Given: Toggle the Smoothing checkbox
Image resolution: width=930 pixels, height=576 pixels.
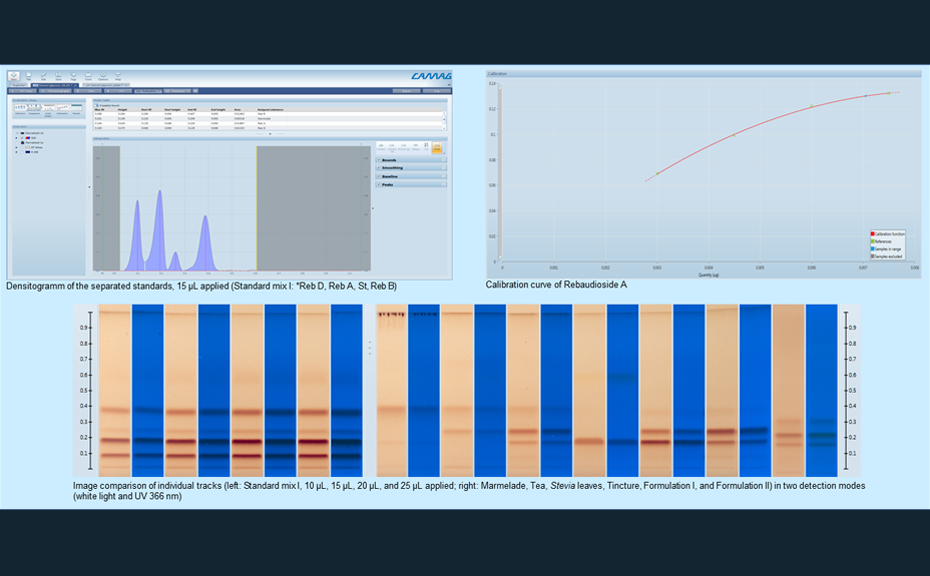Looking at the screenshot, I should [379, 168].
